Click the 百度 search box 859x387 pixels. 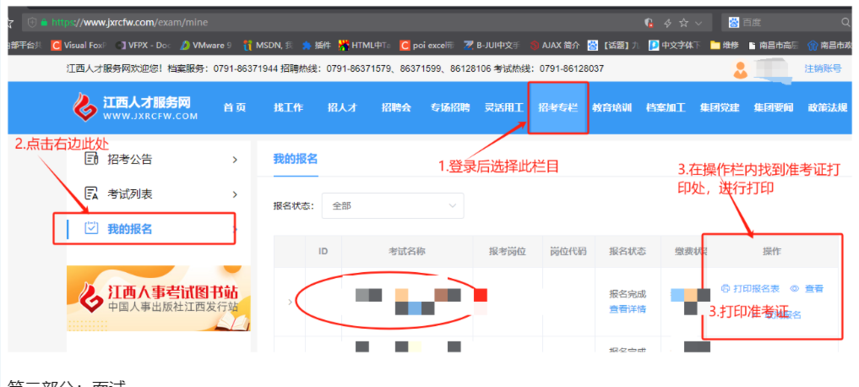(x=786, y=22)
